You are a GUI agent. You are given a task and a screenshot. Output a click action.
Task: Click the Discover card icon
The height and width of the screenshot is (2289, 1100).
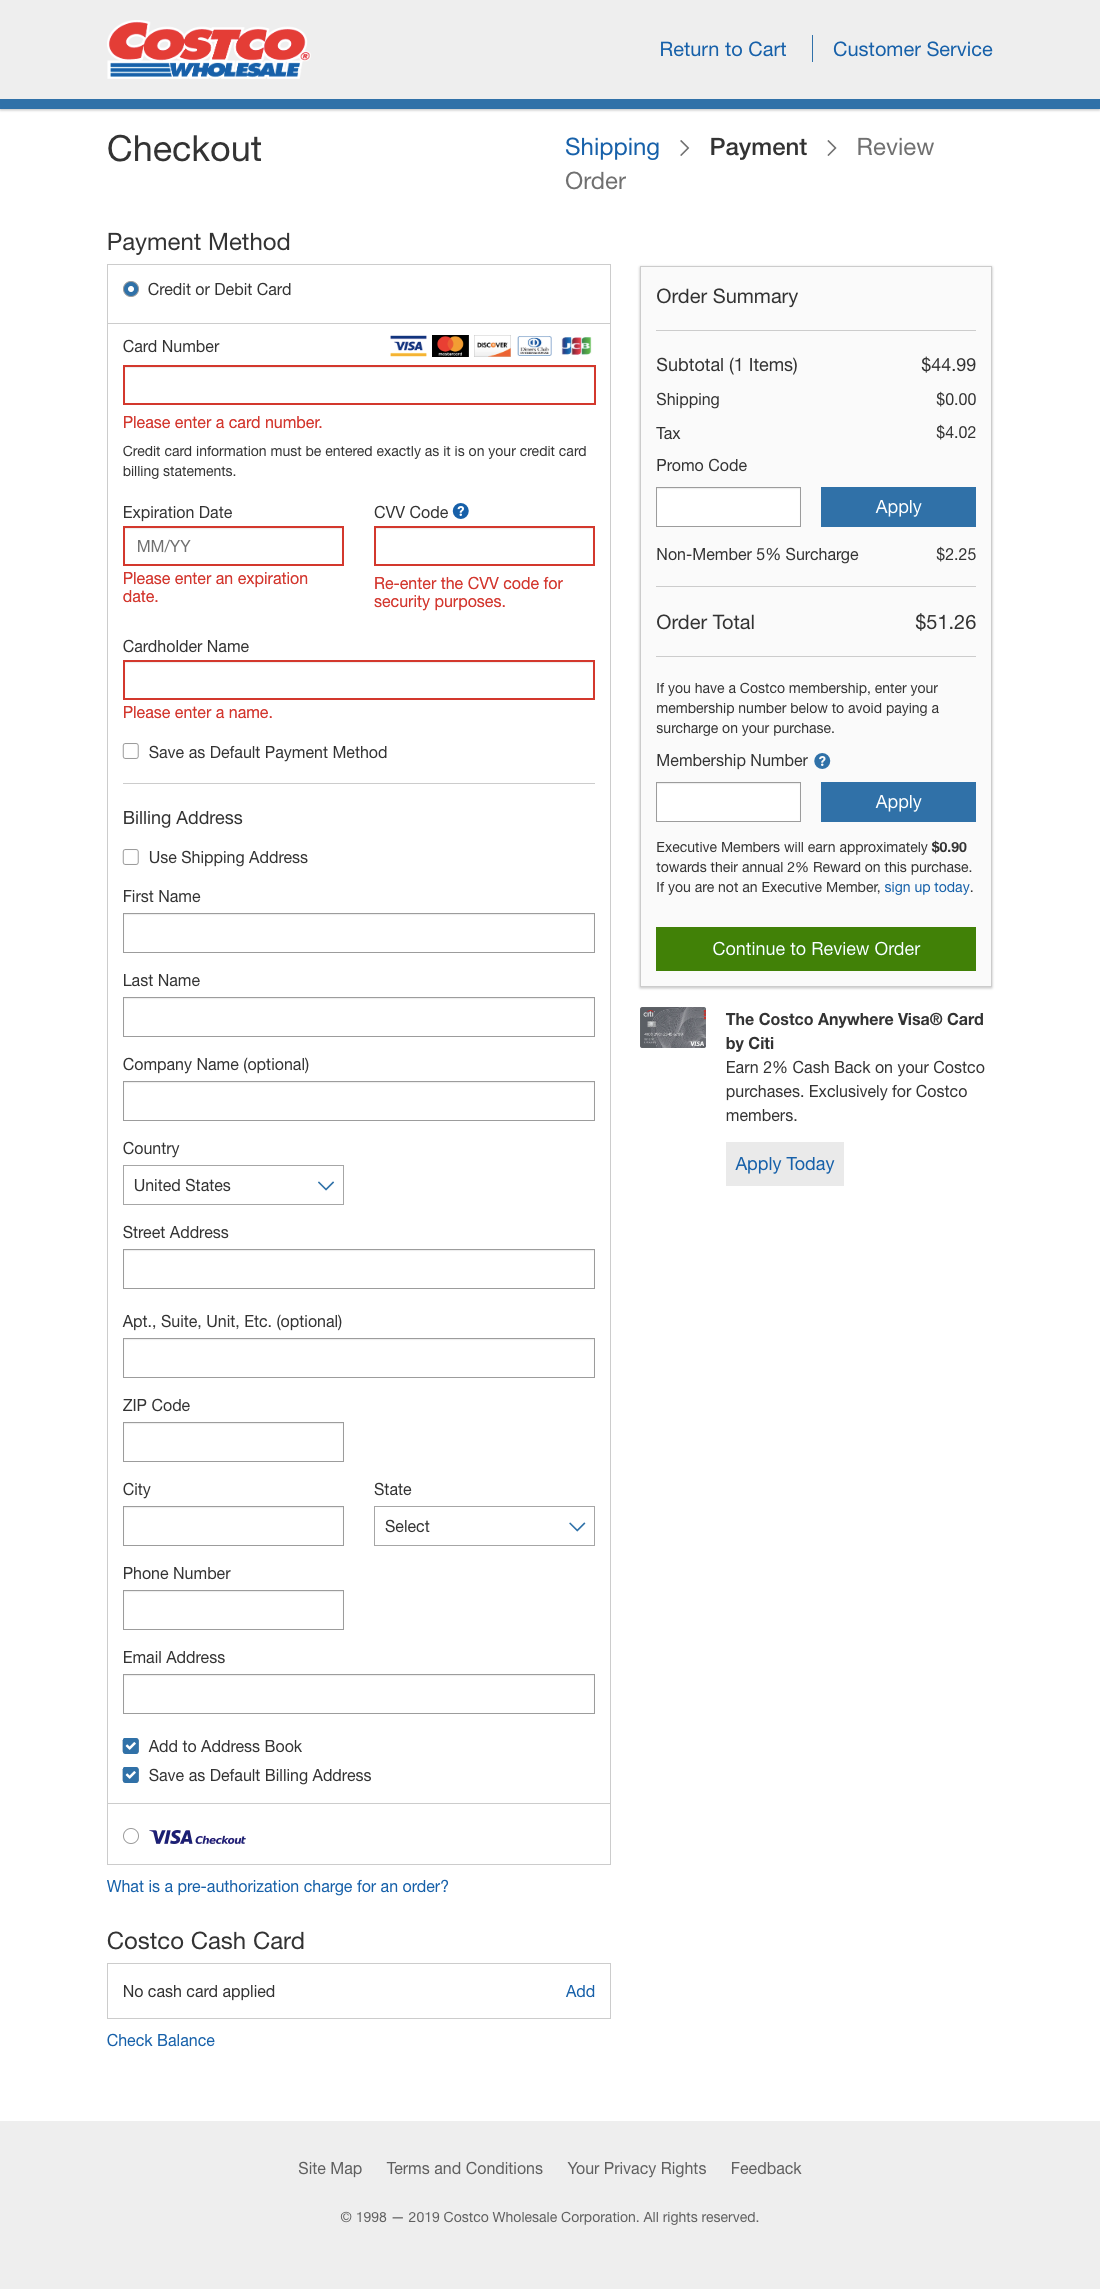pyautogui.click(x=492, y=345)
